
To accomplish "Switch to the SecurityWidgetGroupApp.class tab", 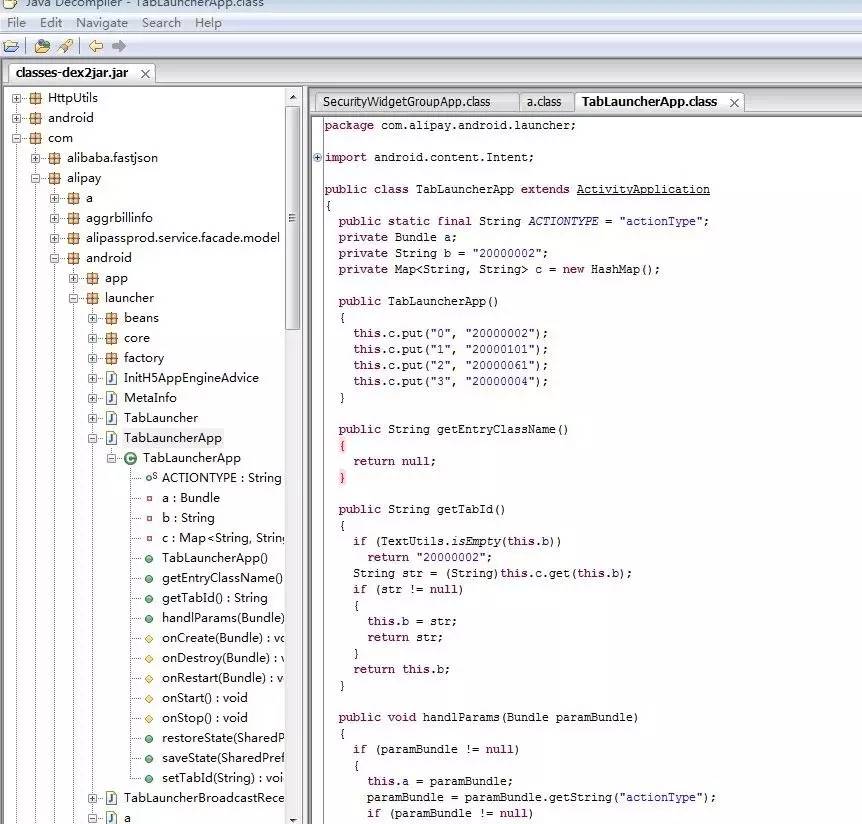I will pos(406,102).
